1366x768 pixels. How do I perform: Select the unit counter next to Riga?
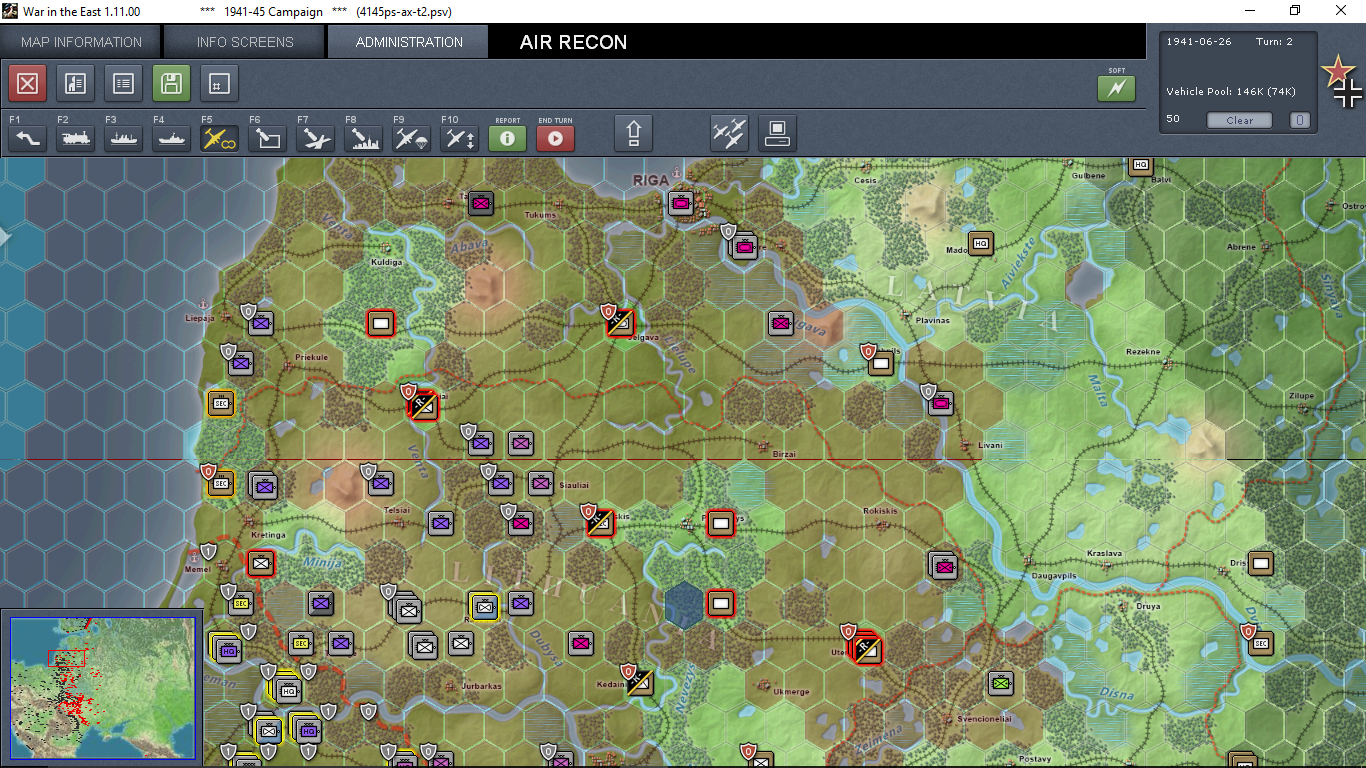pyautogui.click(x=681, y=204)
